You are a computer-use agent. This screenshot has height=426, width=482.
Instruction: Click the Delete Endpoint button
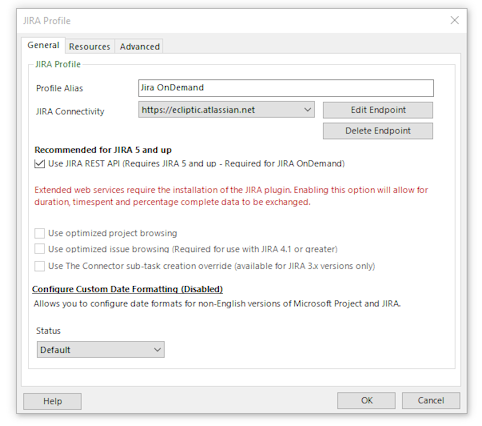click(x=378, y=131)
